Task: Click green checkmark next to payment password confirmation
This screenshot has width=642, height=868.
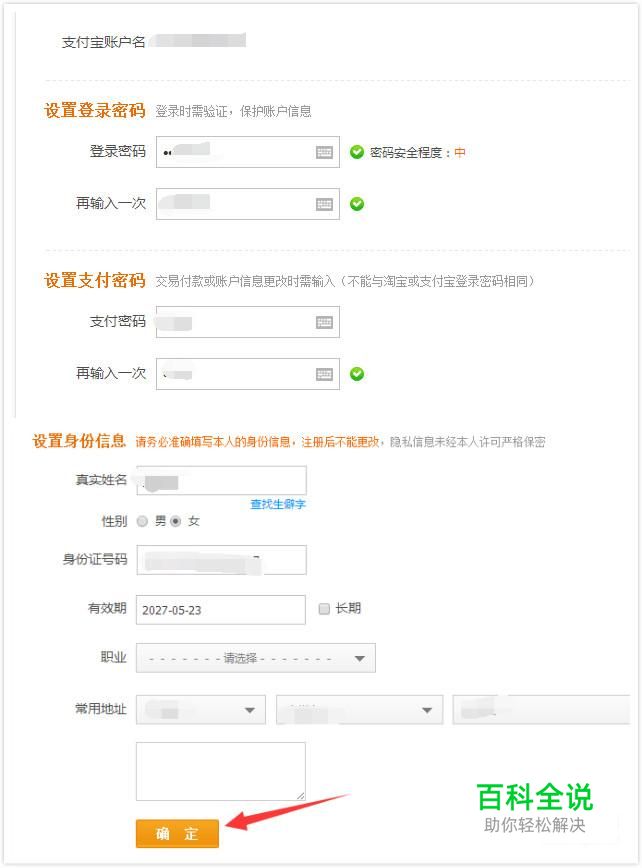Action: point(357,374)
